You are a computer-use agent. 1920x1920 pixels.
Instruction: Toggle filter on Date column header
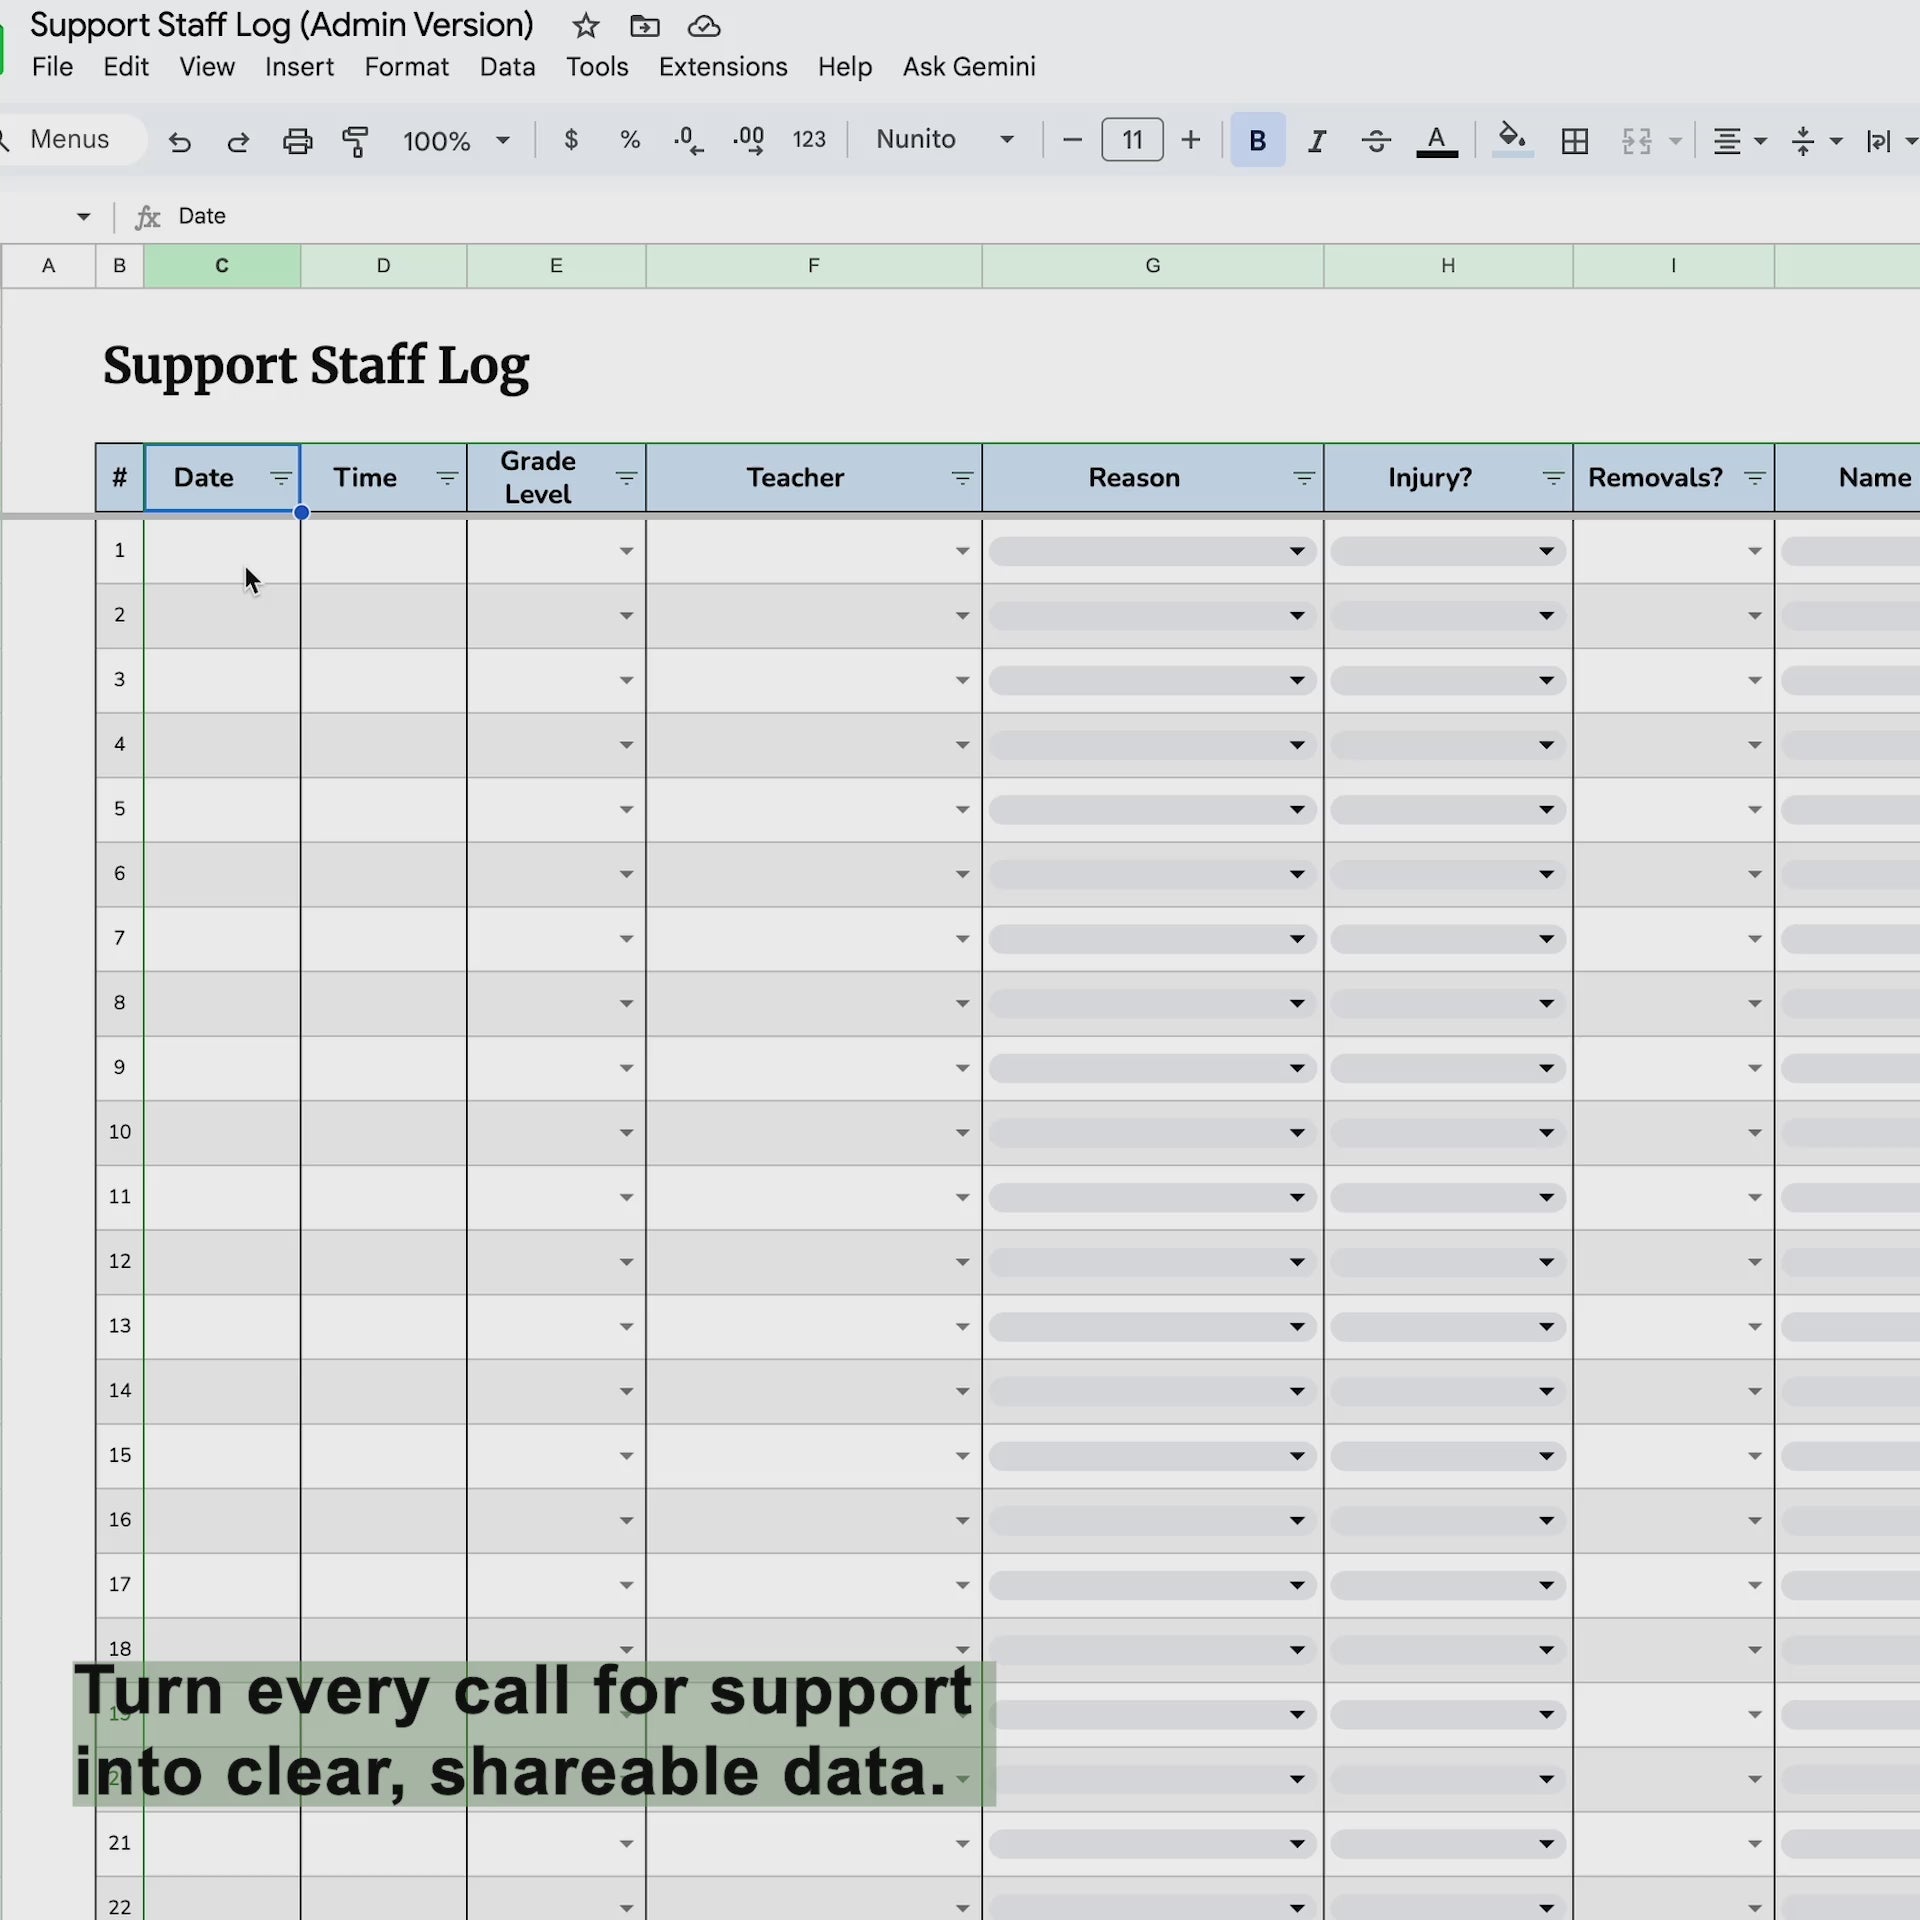coord(281,478)
